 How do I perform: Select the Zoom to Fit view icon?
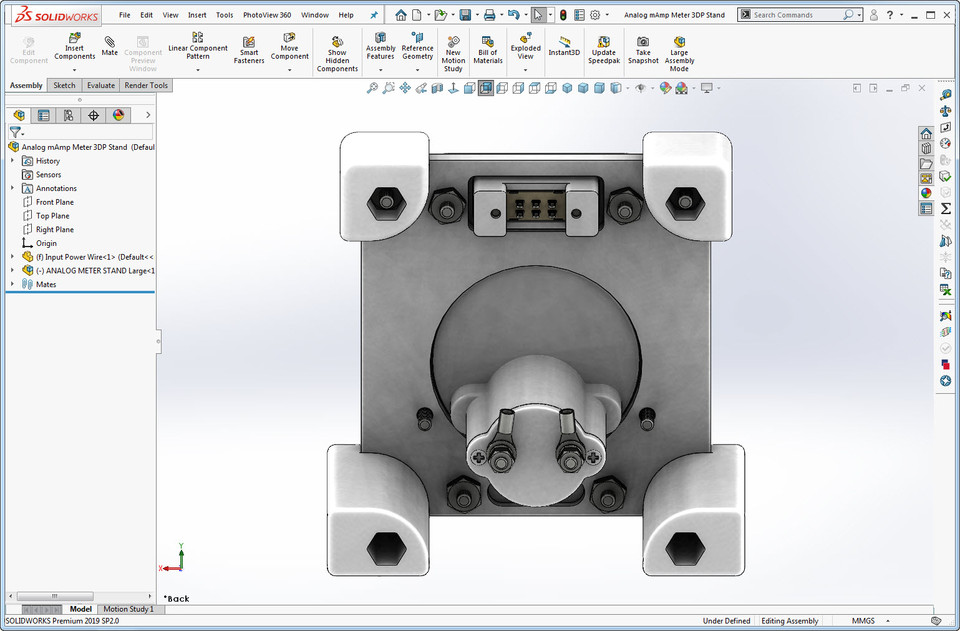point(371,88)
